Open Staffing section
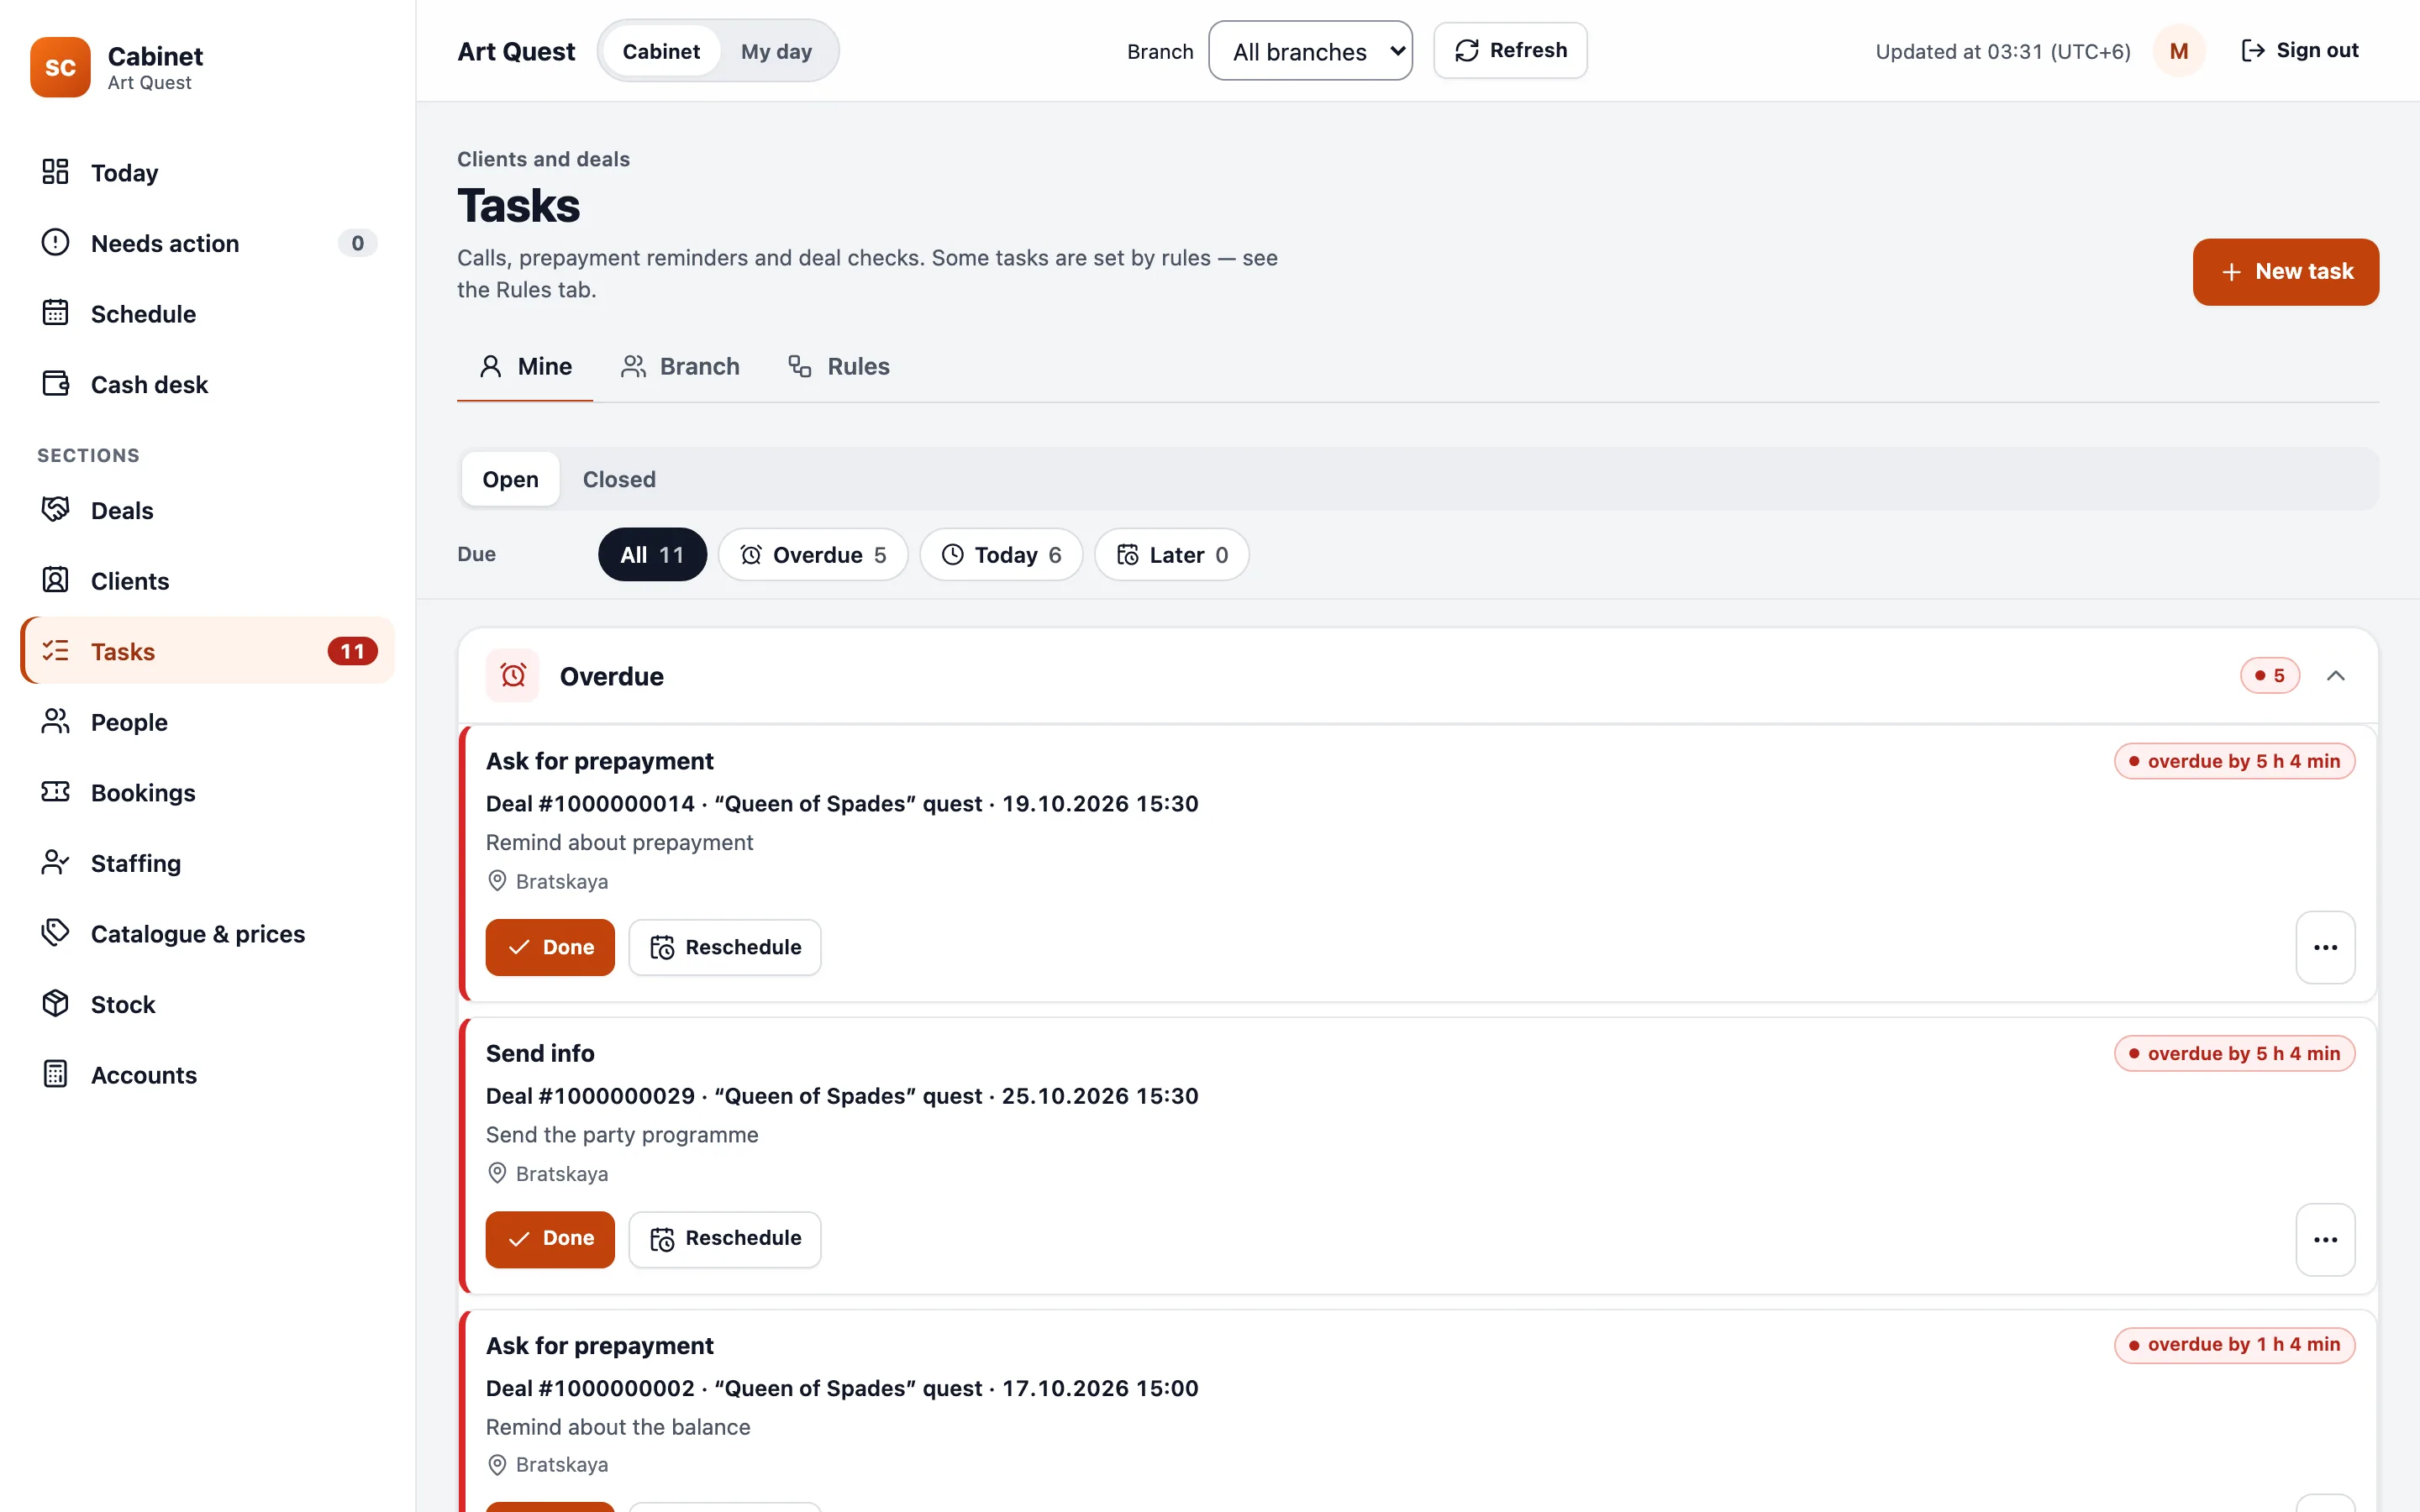The width and height of the screenshot is (2420, 1512). coord(208,862)
